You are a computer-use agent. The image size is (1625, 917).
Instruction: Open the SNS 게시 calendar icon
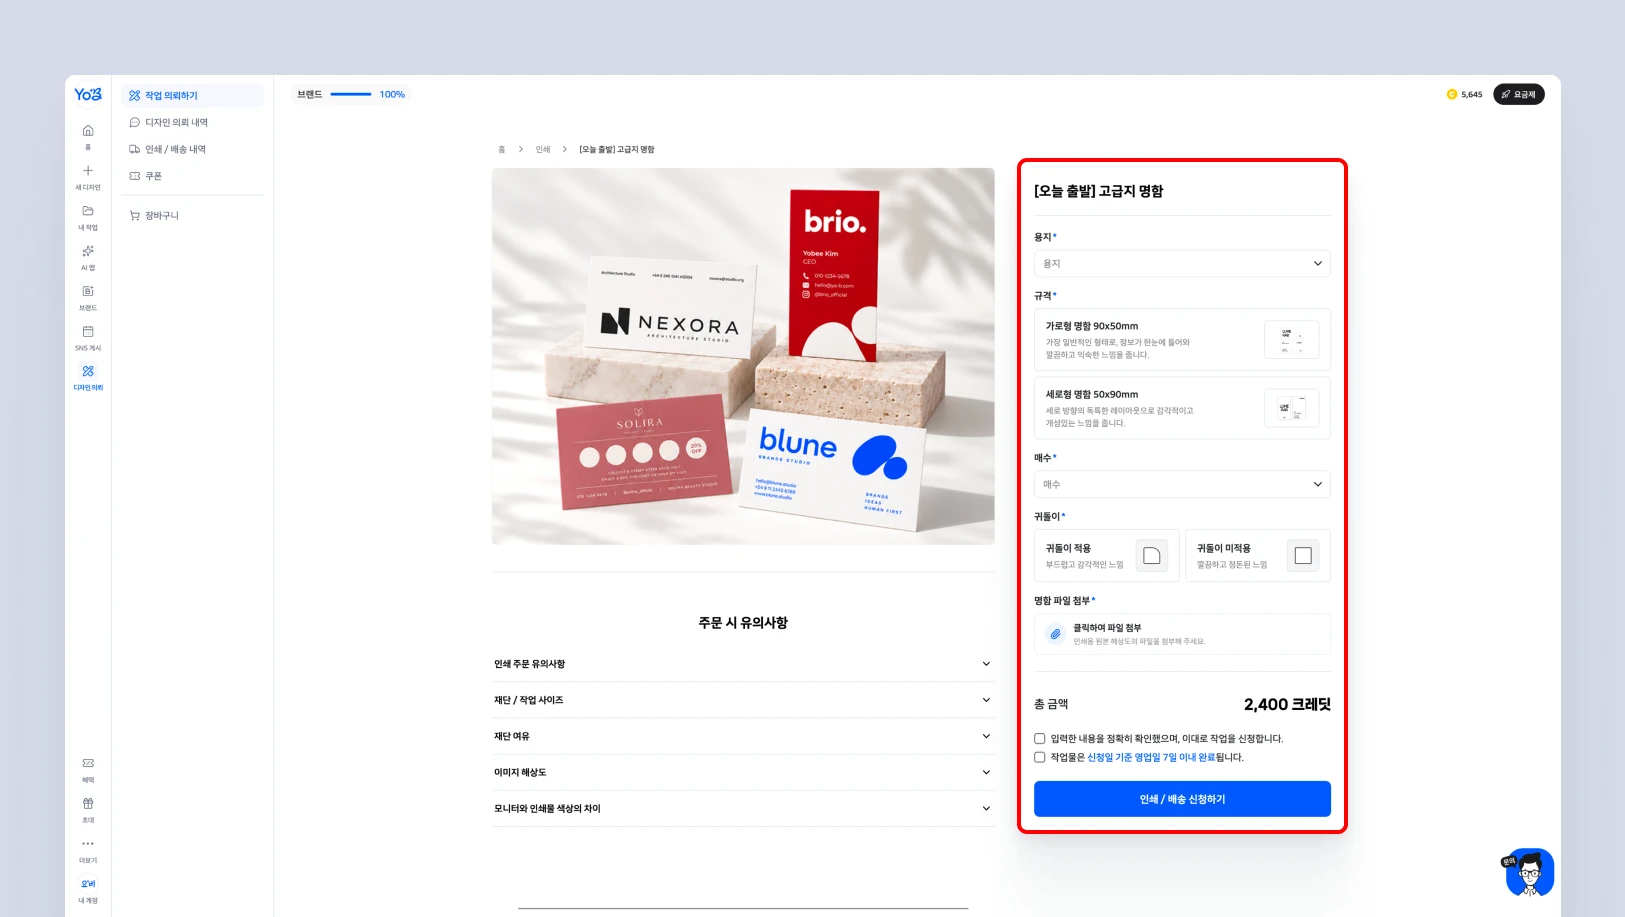(x=88, y=331)
